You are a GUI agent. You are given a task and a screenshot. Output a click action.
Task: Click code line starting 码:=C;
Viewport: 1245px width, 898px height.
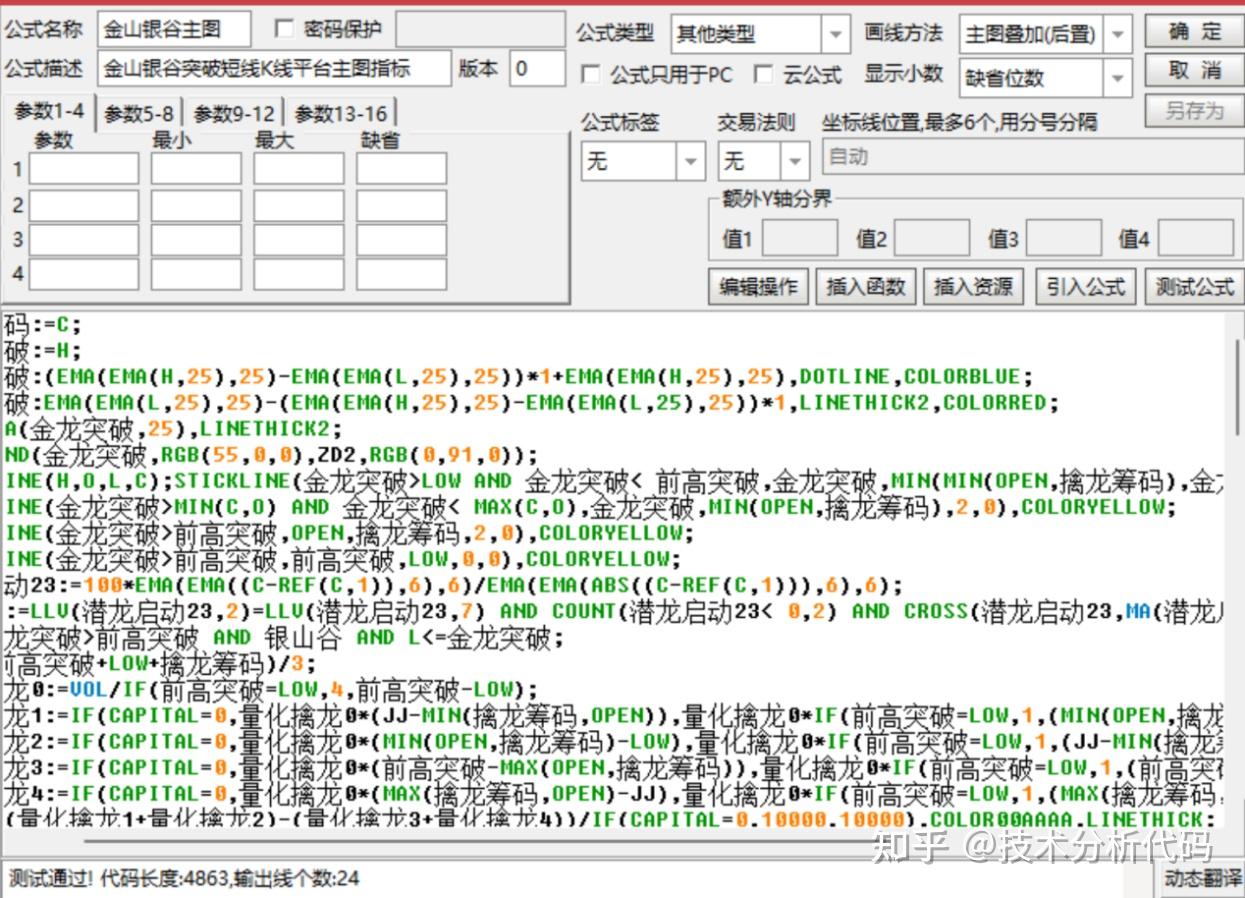(x=42, y=325)
